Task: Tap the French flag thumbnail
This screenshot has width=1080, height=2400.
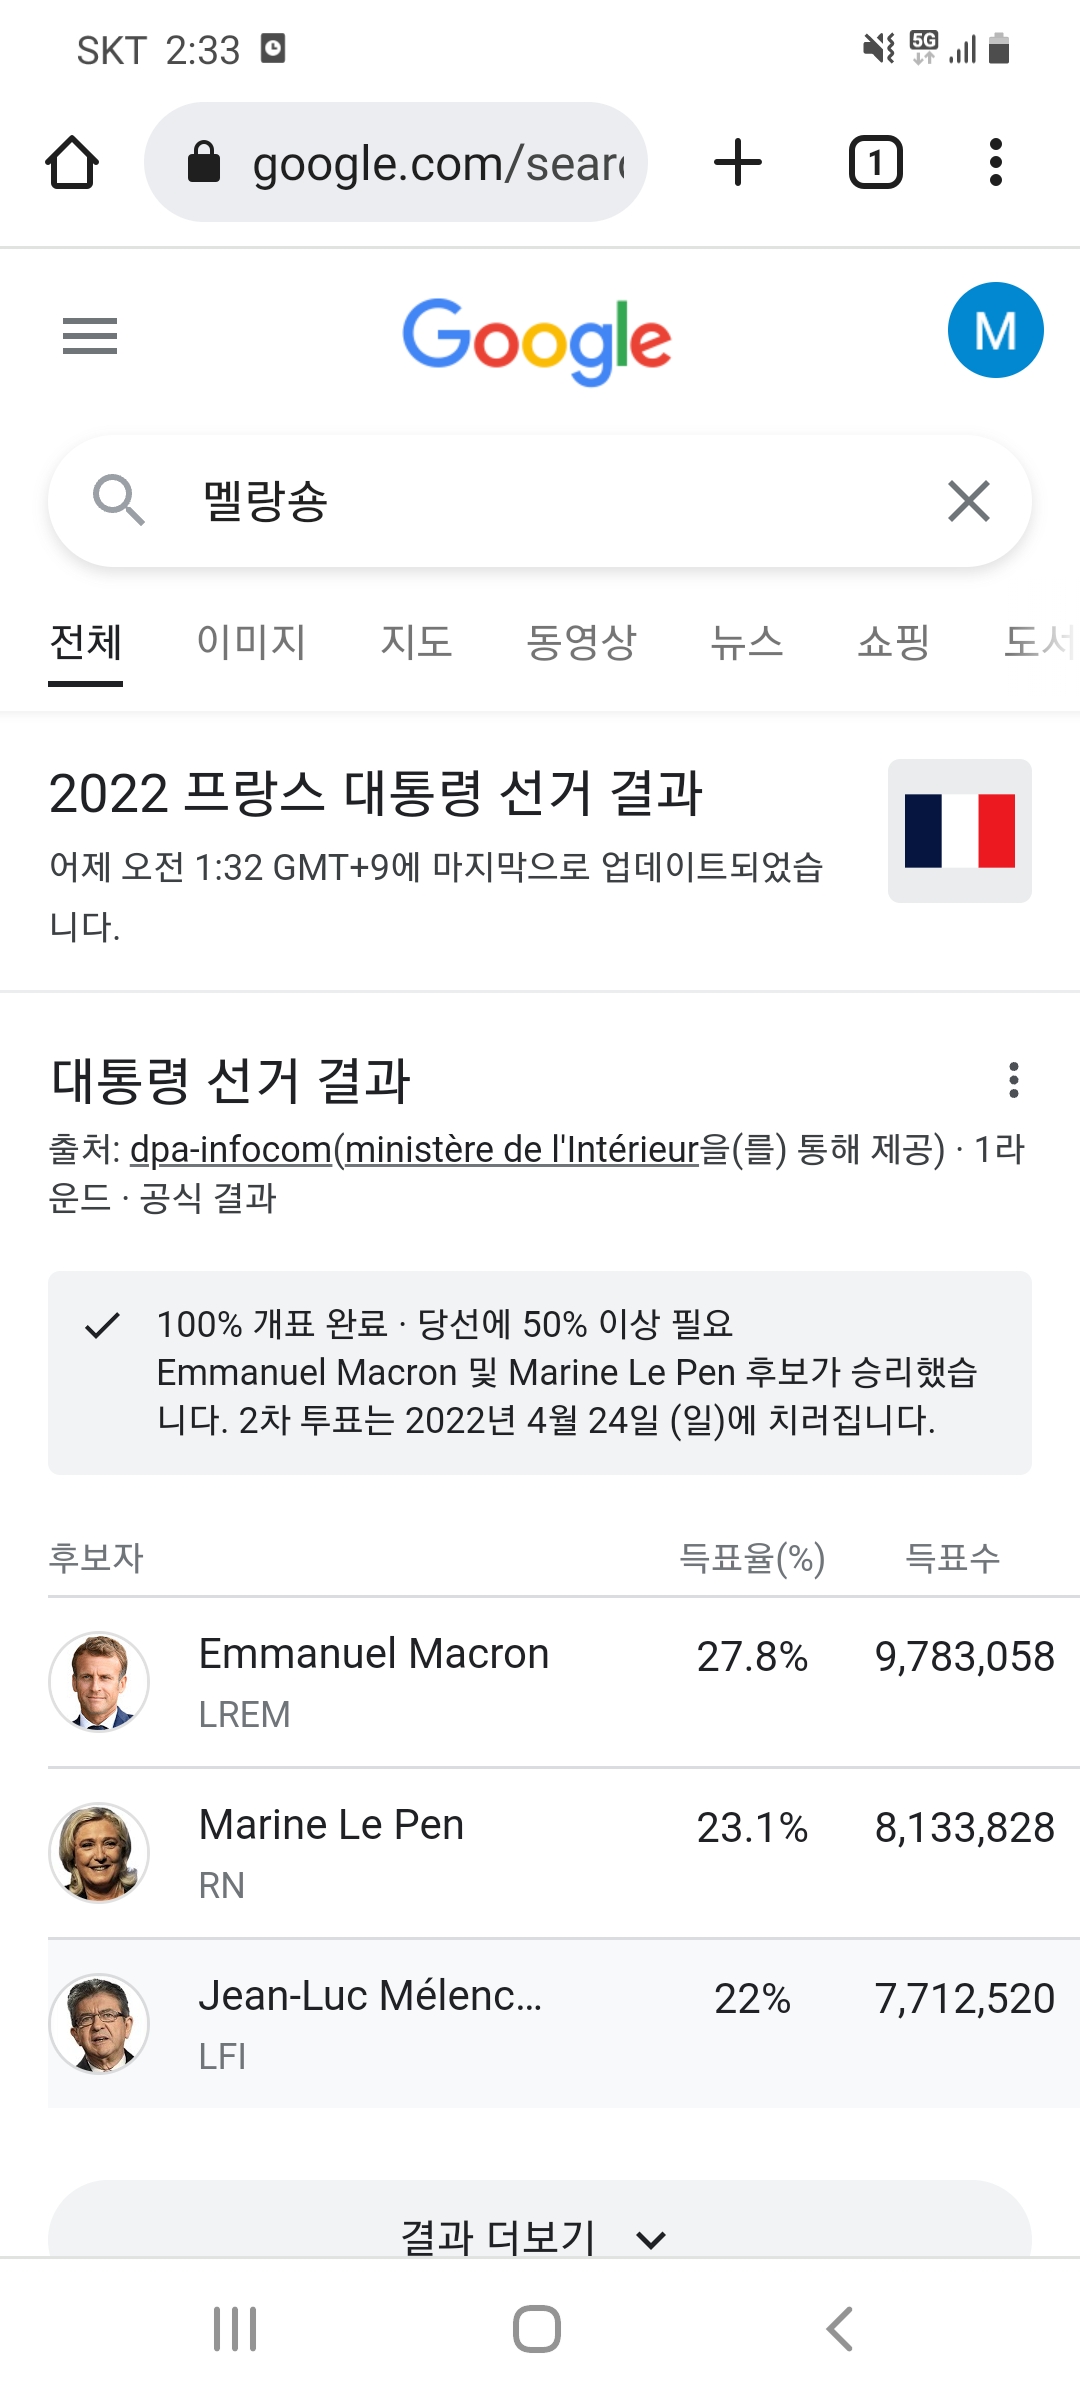Action: (959, 831)
